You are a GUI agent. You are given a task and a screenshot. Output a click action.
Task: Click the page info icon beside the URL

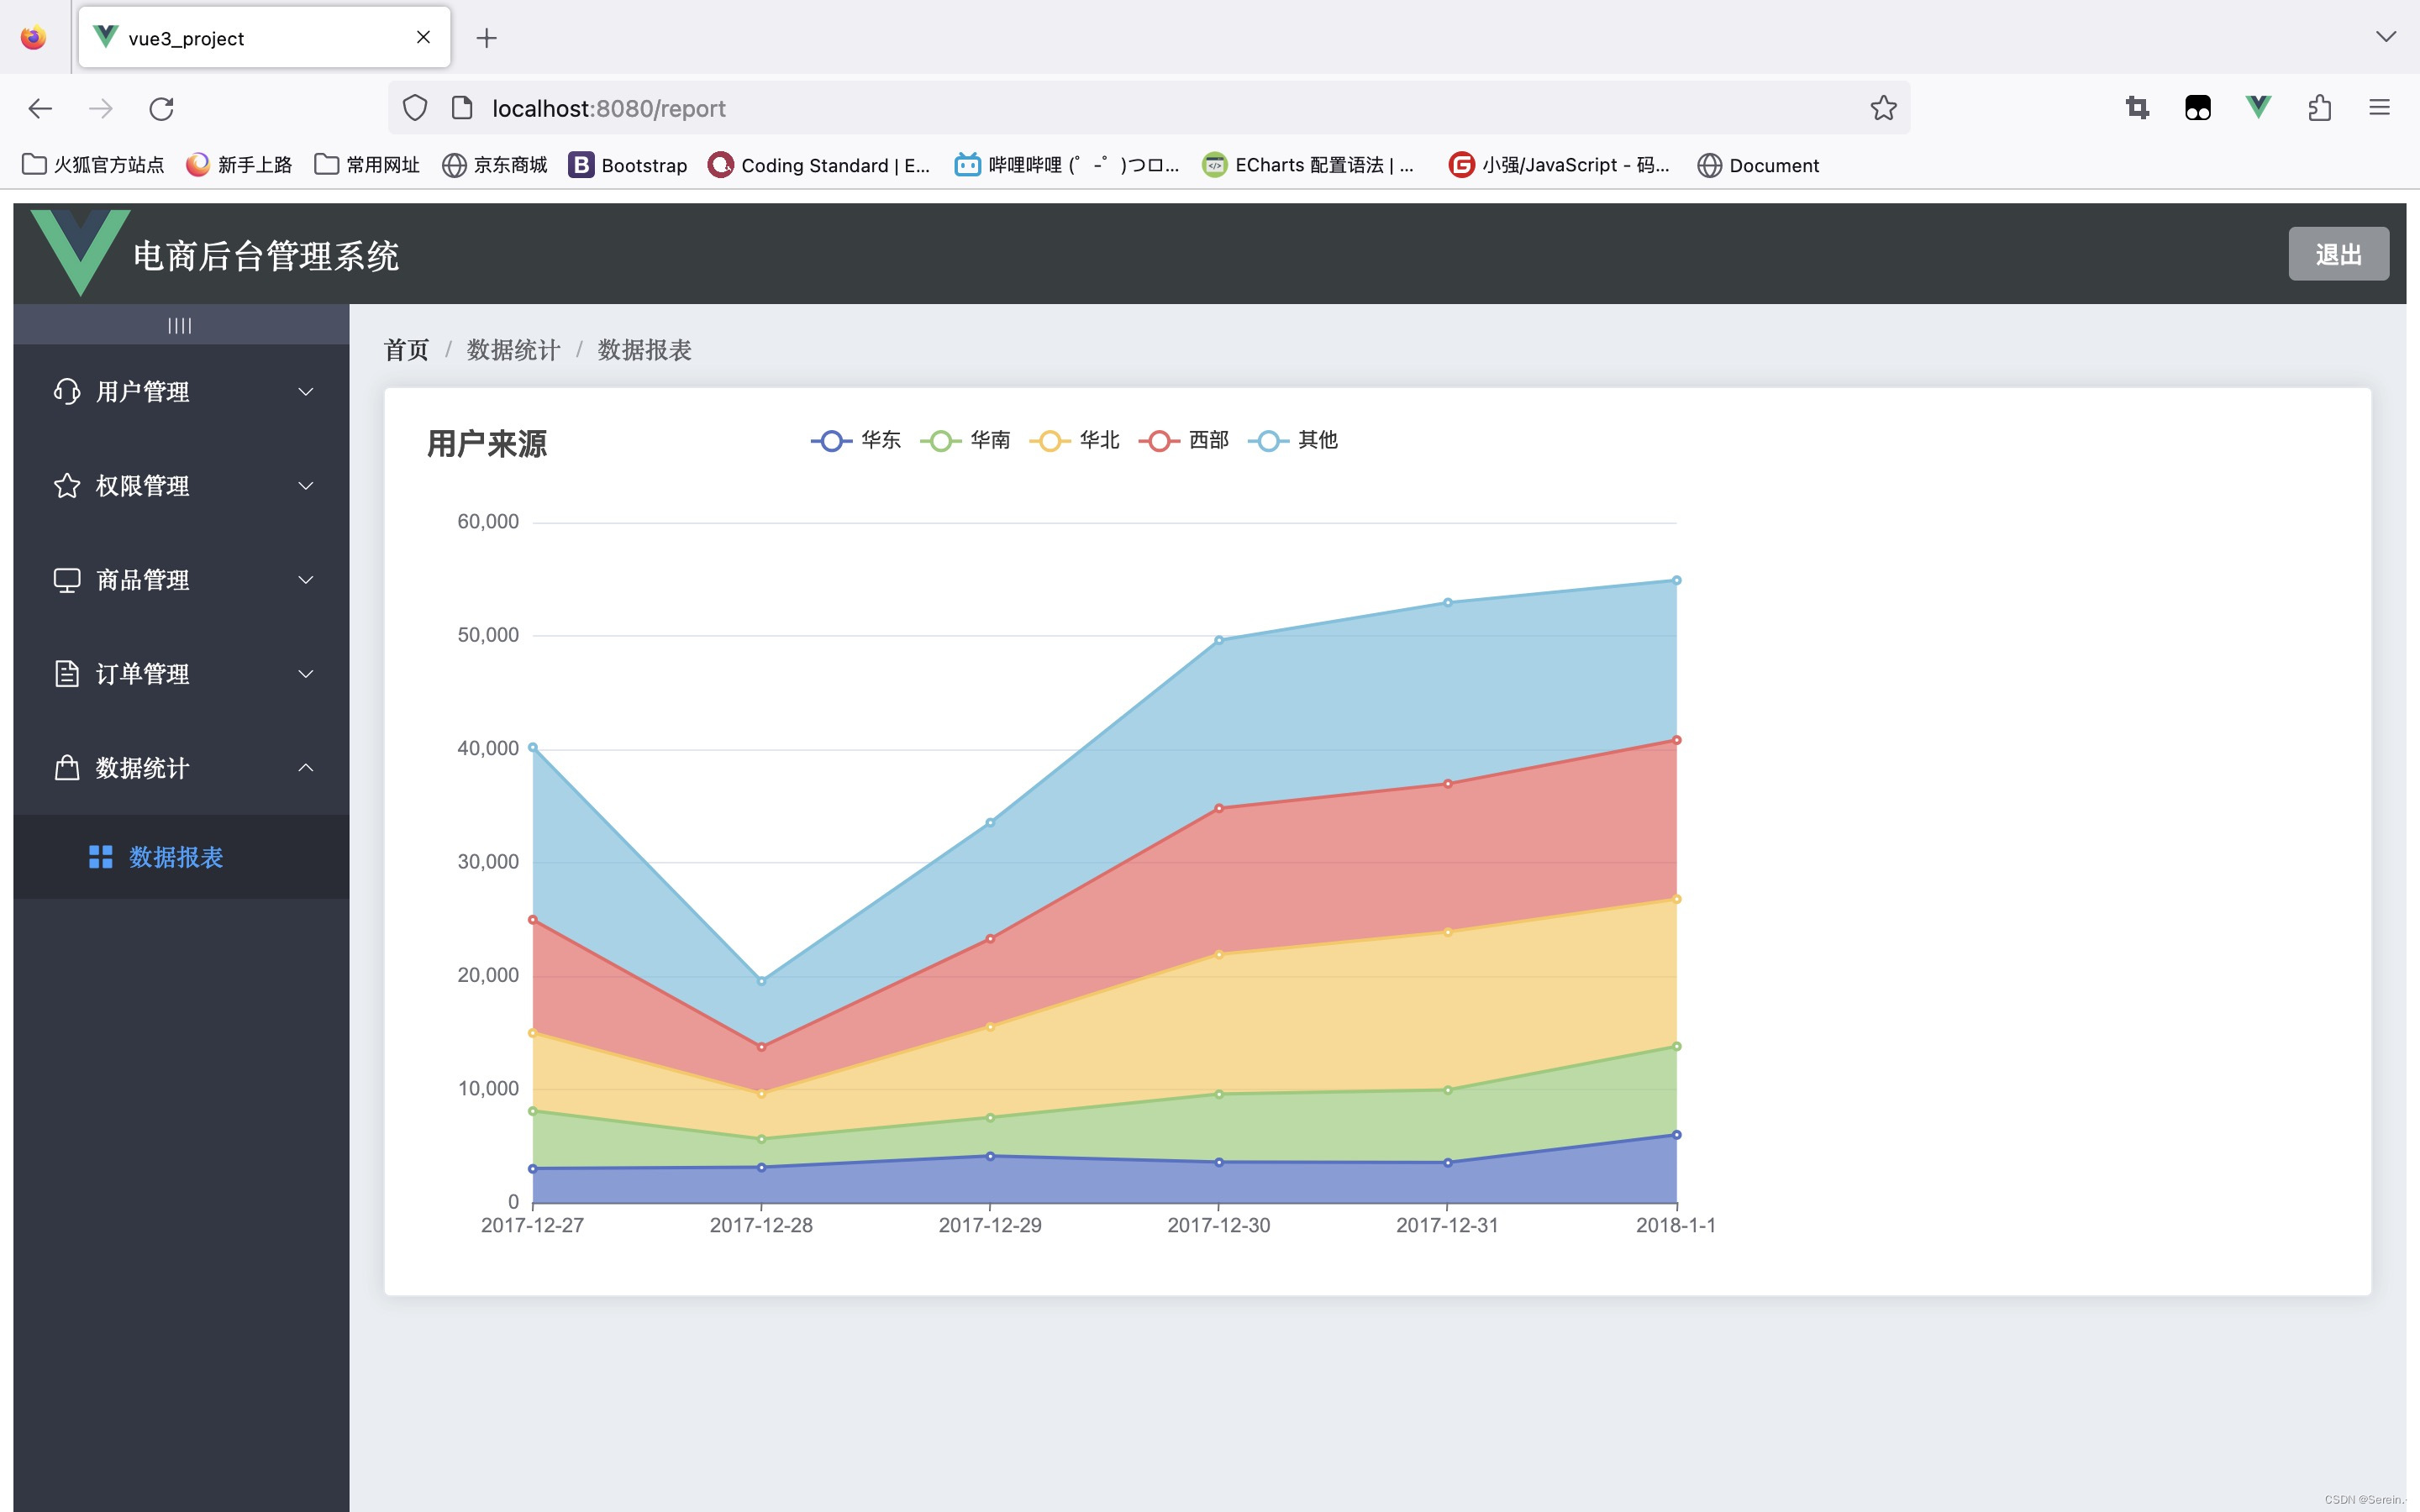(462, 108)
